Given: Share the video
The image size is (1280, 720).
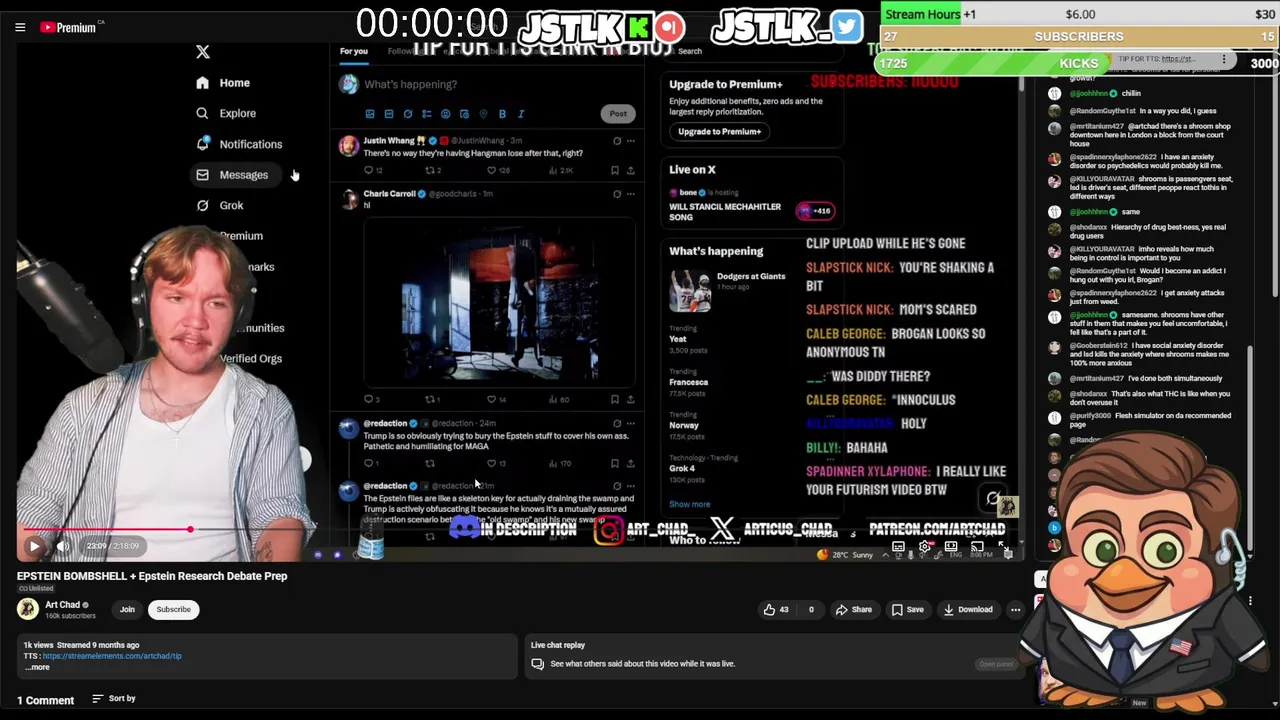Looking at the screenshot, I should tap(854, 609).
